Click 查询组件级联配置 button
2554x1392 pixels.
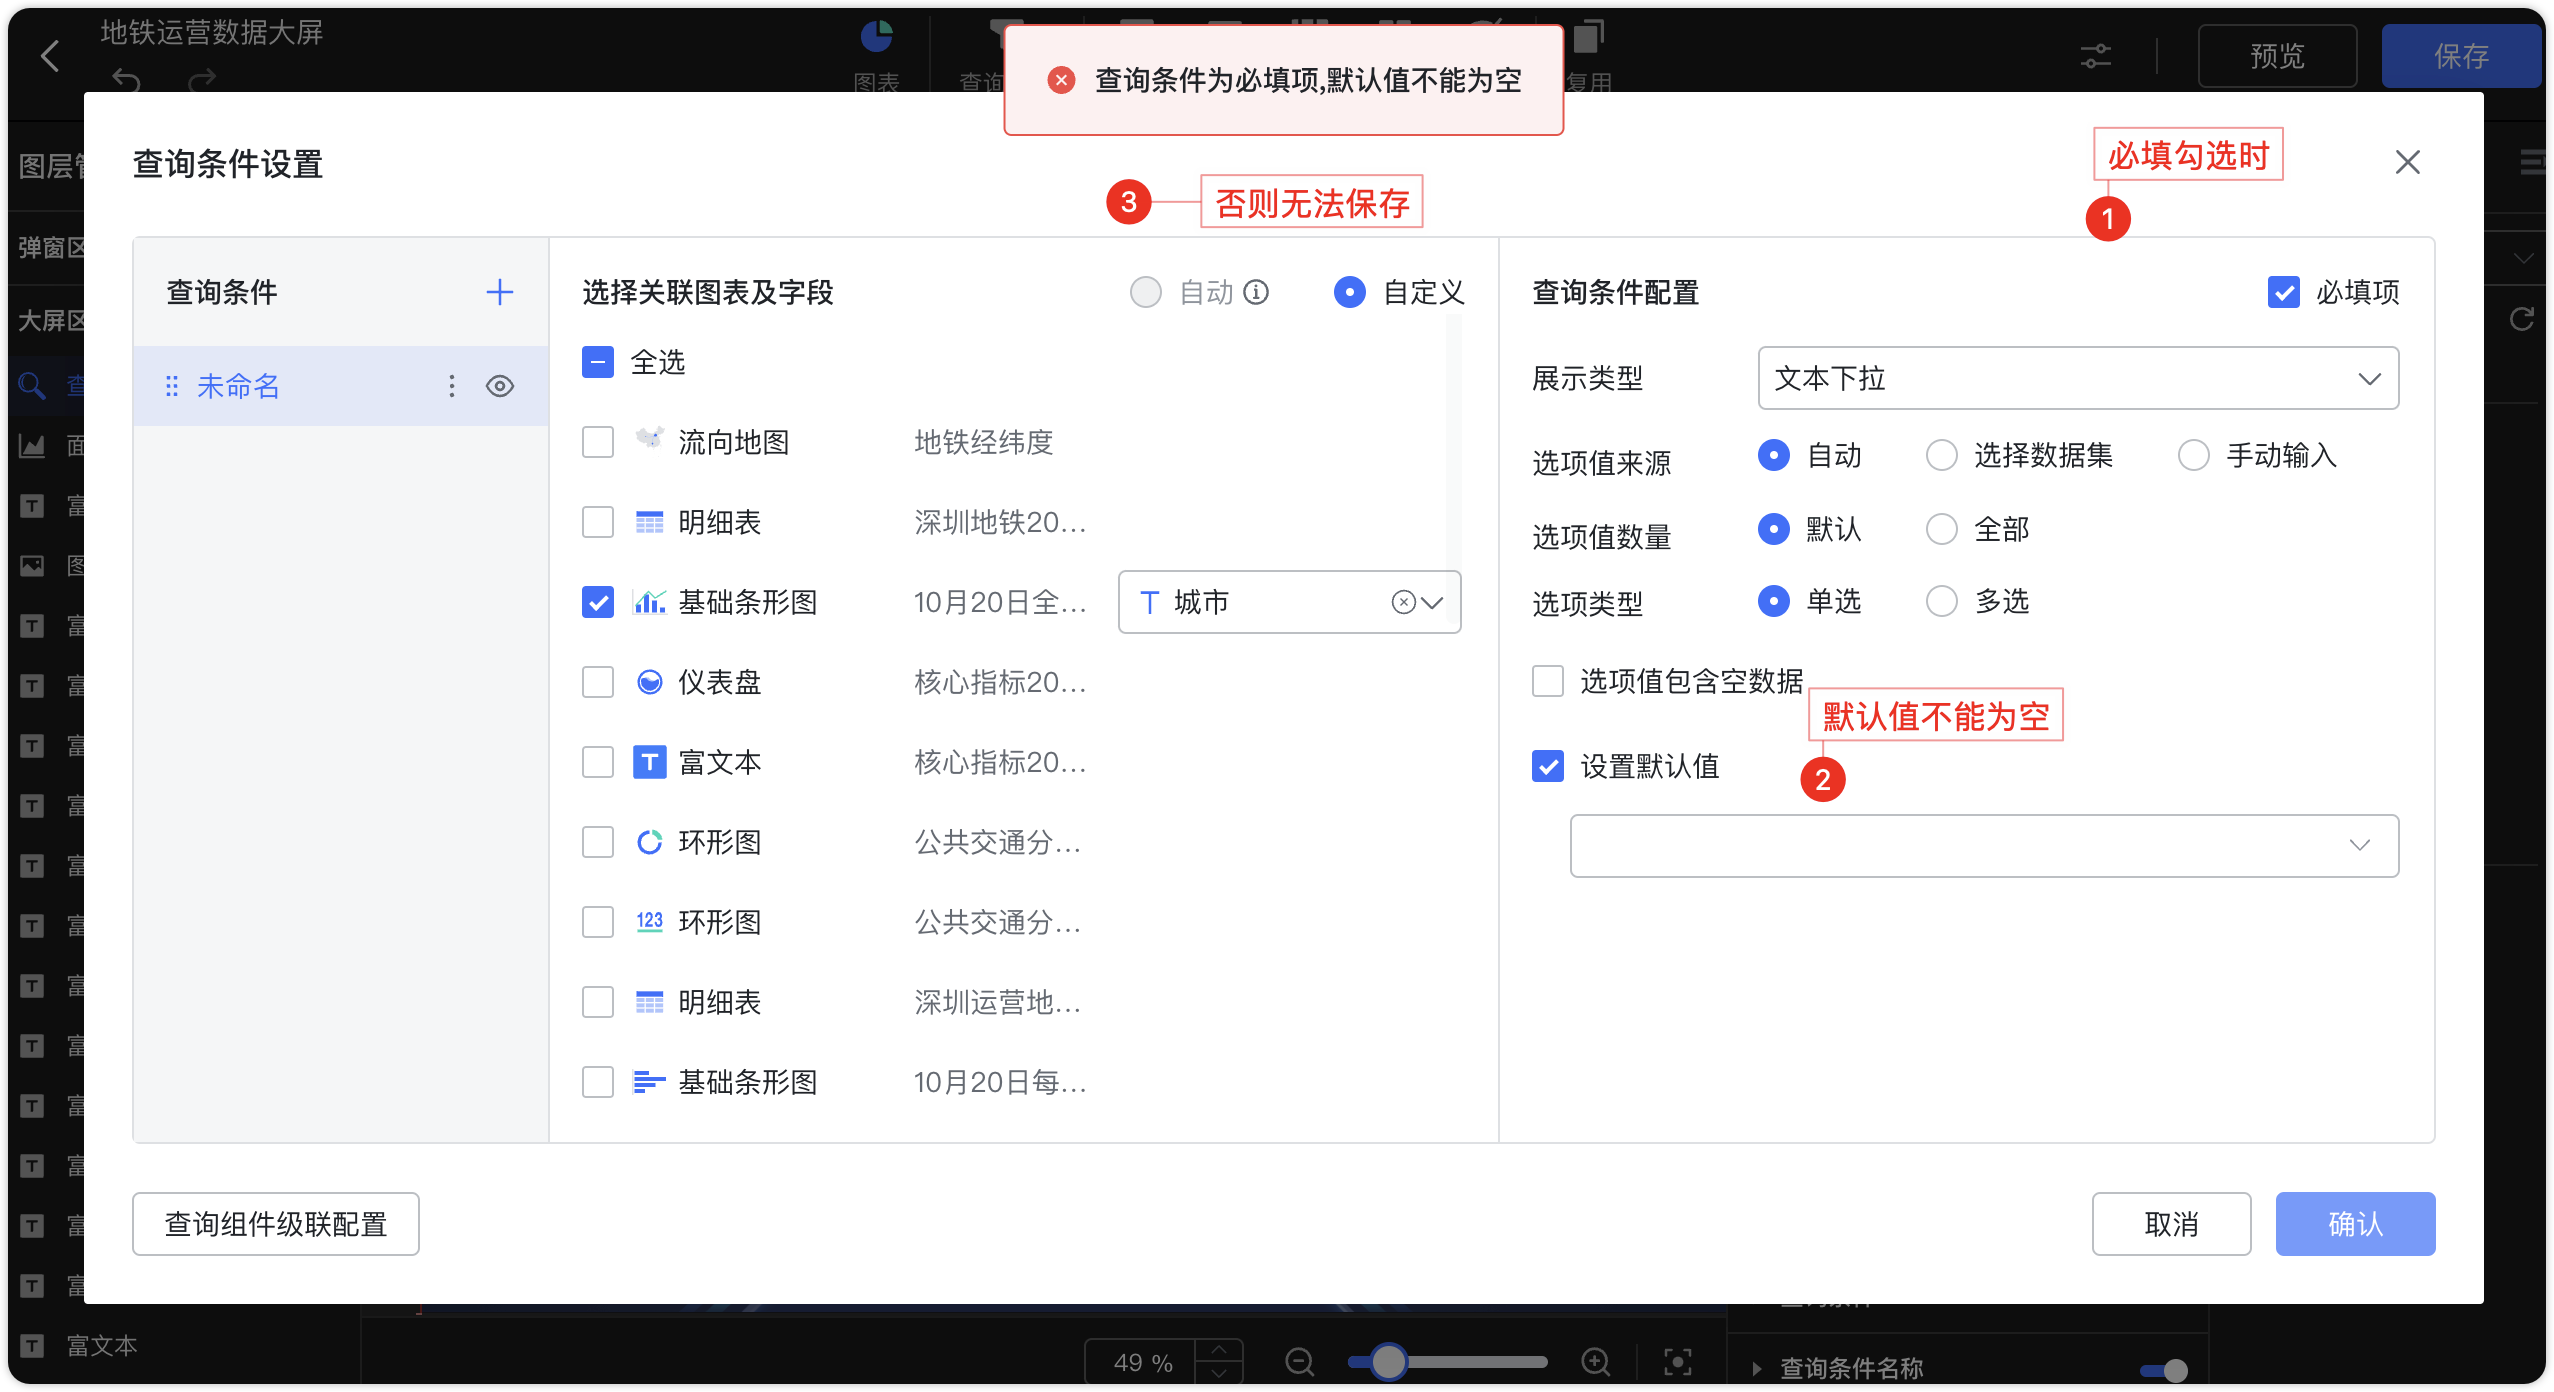(x=276, y=1223)
